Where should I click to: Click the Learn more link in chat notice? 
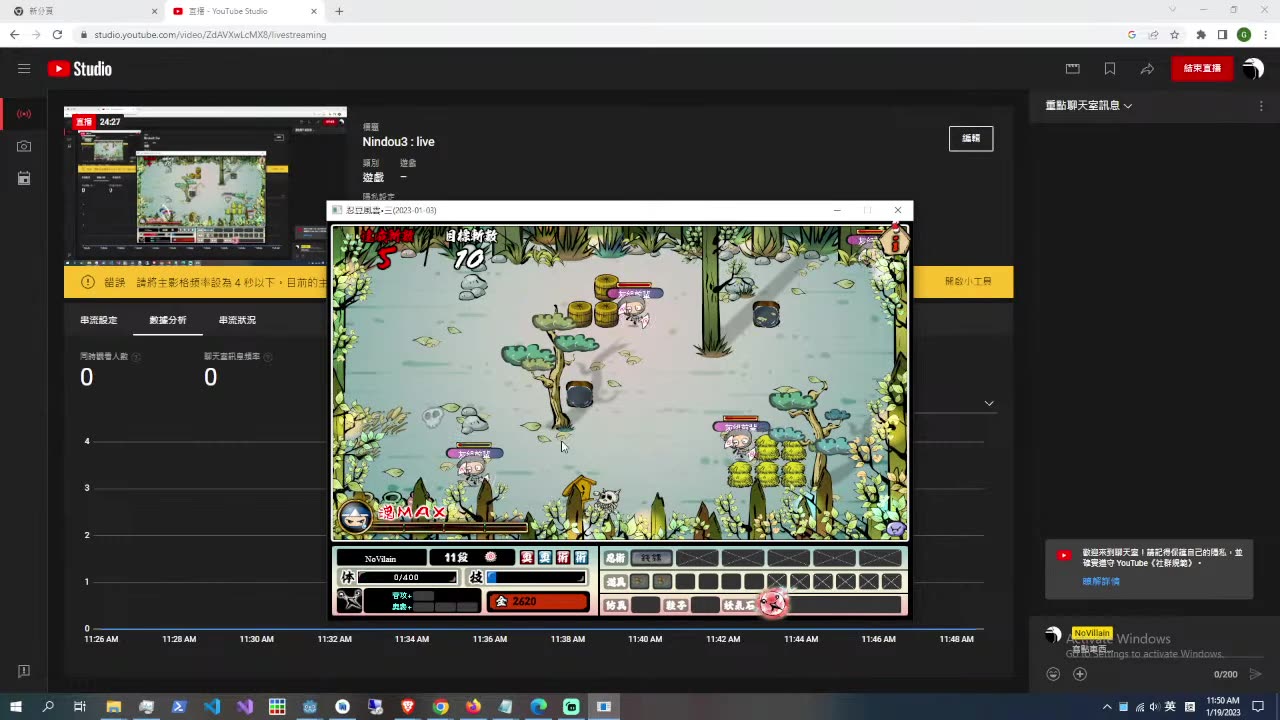coord(1101,581)
